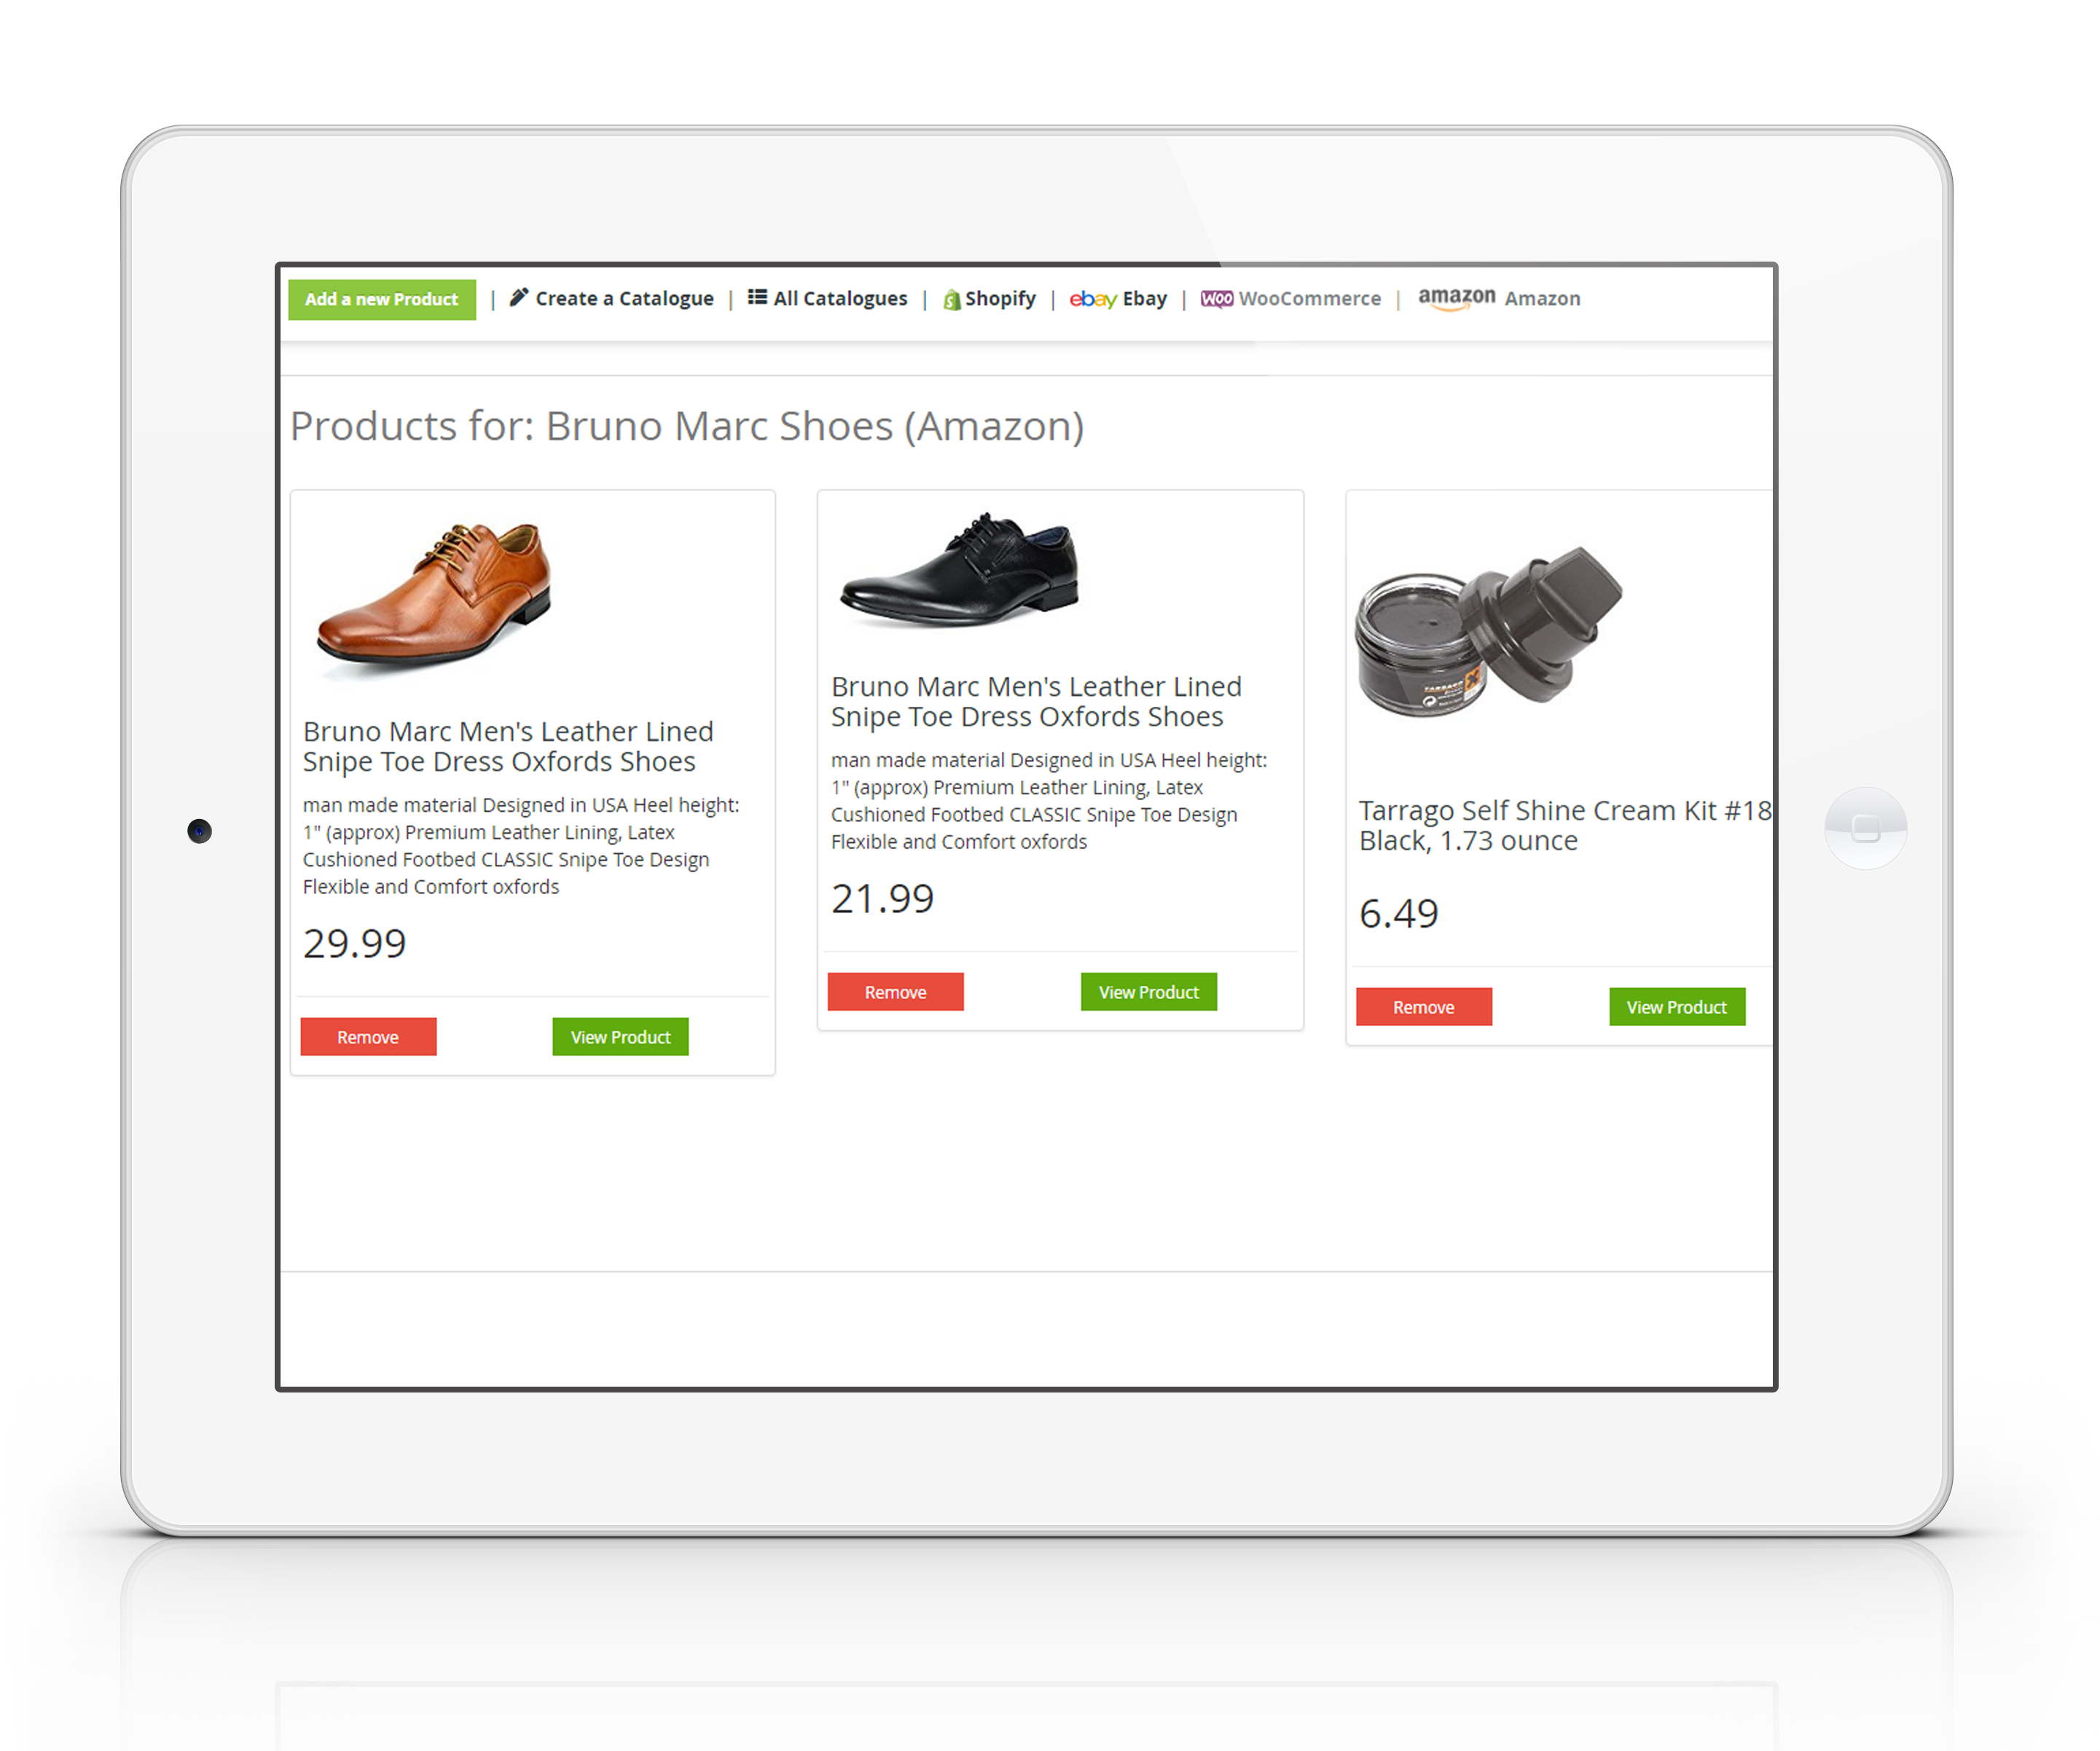Click the Woo logo icon

pos(1216,298)
